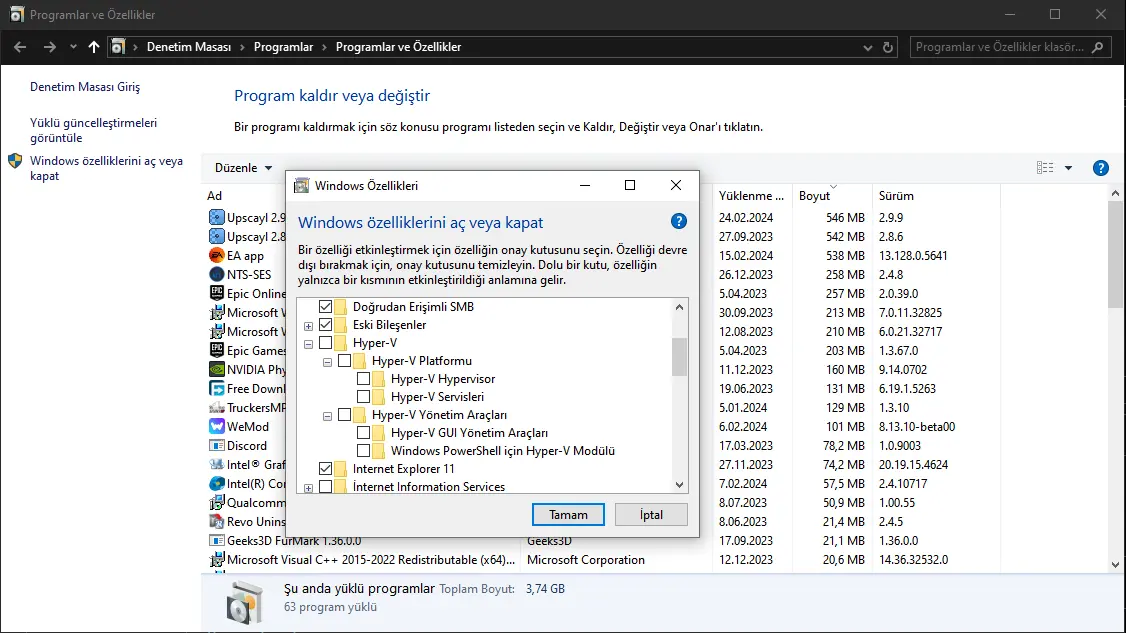
Task: Uncheck Eski Bileşenler checkbox
Action: (325, 325)
